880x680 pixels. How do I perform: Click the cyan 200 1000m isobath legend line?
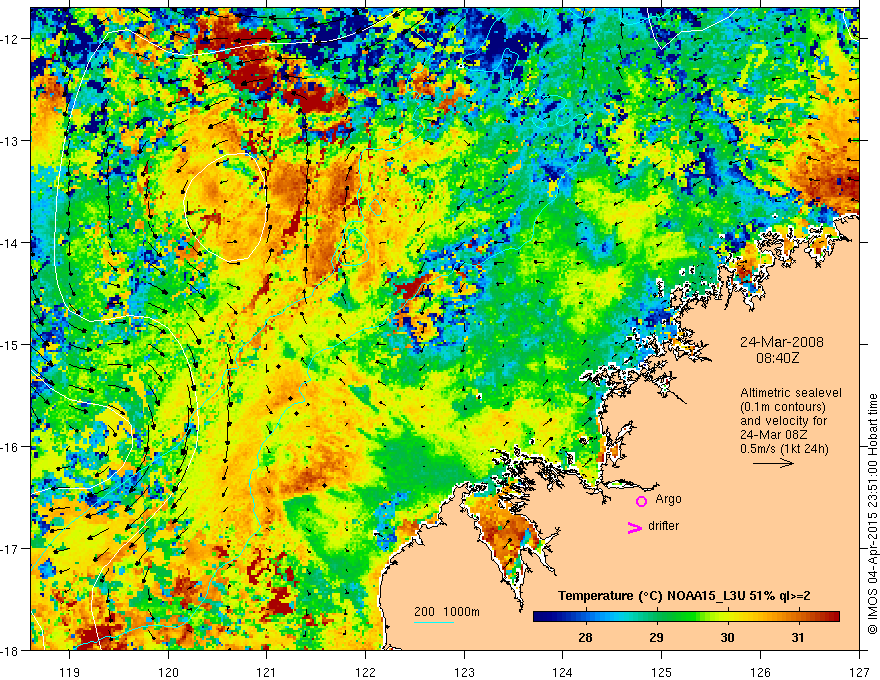[434, 622]
